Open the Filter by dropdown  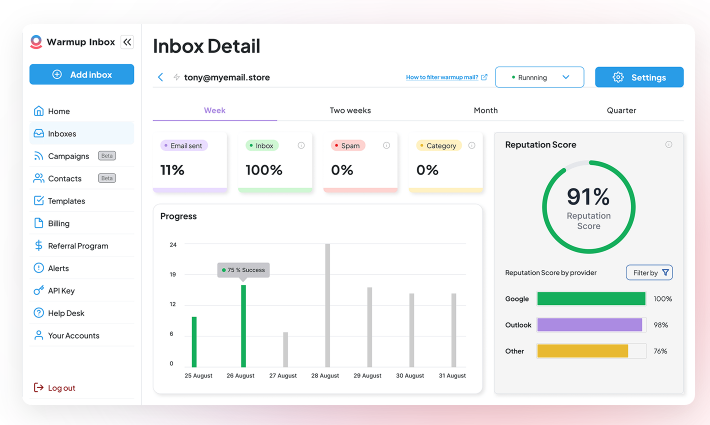(649, 272)
